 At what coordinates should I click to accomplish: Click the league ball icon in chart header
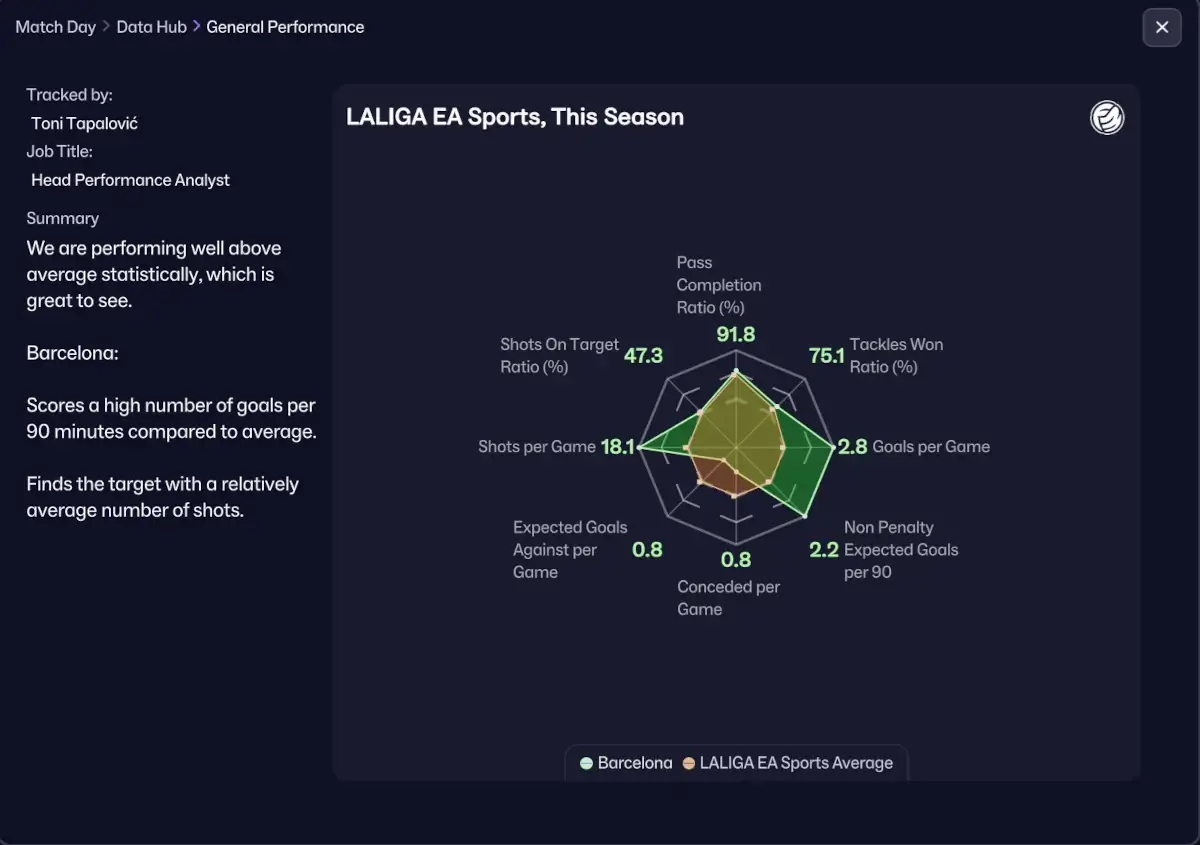click(x=1107, y=118)
